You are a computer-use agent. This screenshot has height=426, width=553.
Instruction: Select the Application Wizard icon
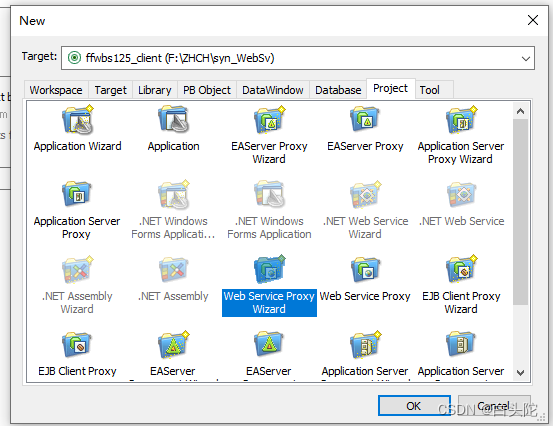(x=78, y=120)
